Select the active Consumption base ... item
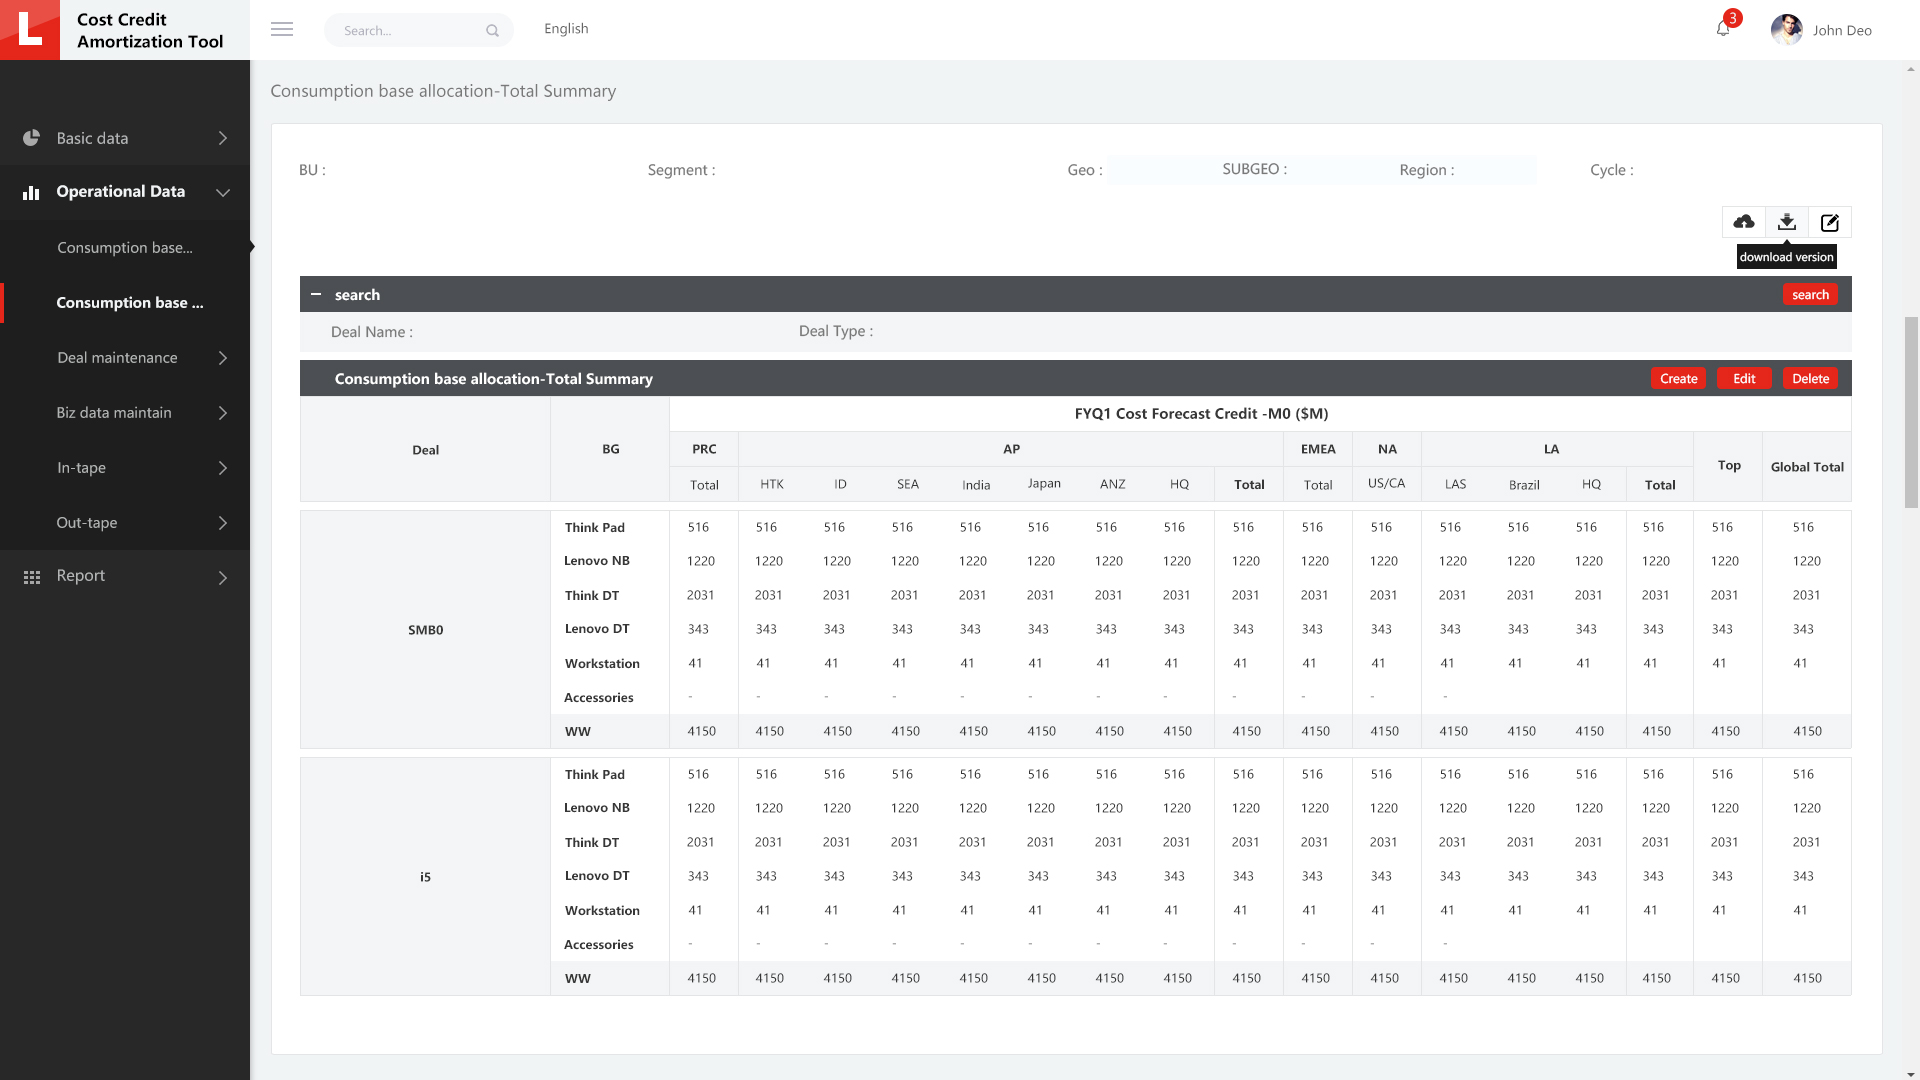This screenshot has height=1080, width=1920. point(125,303)
